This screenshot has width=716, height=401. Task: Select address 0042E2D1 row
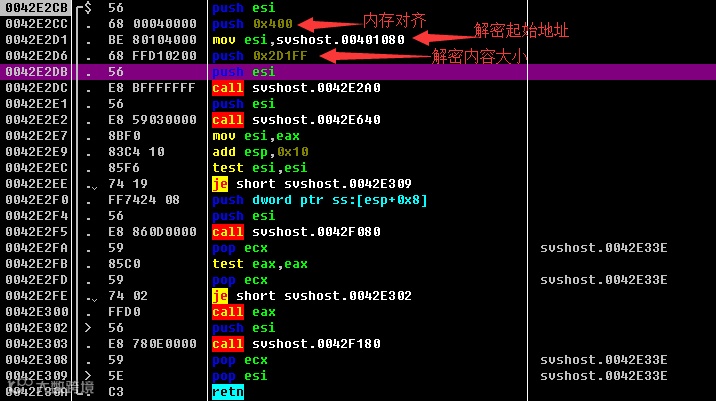coord(36,40)
